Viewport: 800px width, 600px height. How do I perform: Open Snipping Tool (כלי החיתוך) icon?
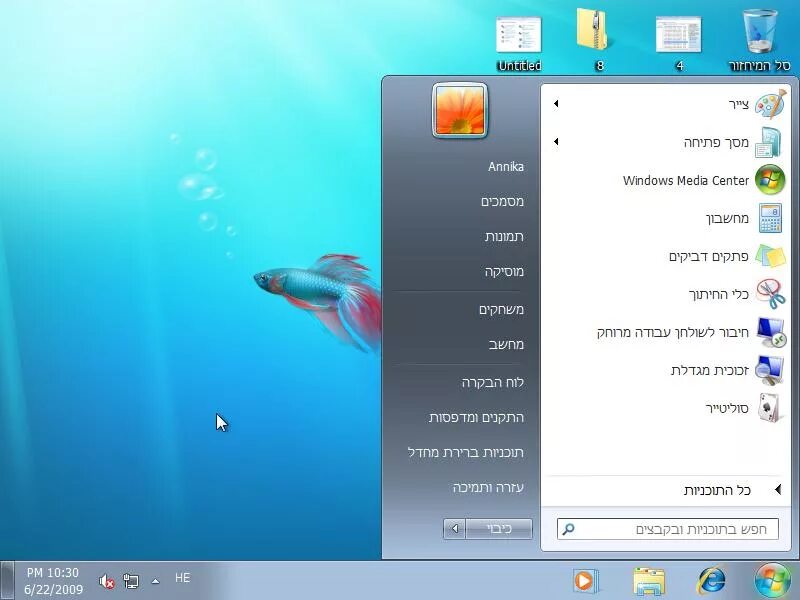(x=770, y=294)
